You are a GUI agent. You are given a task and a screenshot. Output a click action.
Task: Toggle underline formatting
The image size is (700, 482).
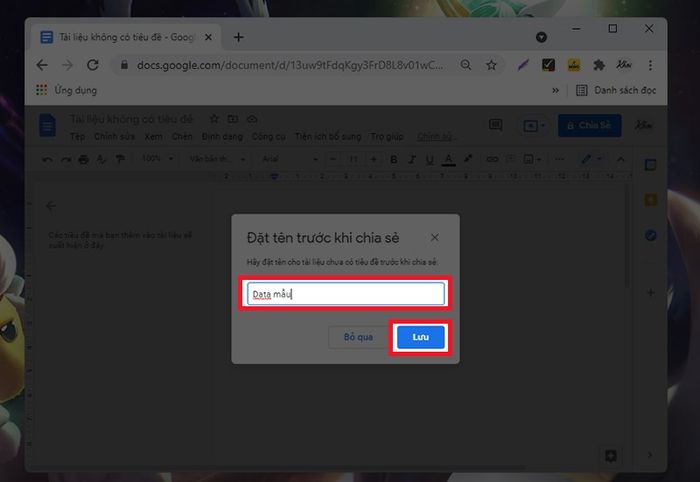(x=429, y=159)
